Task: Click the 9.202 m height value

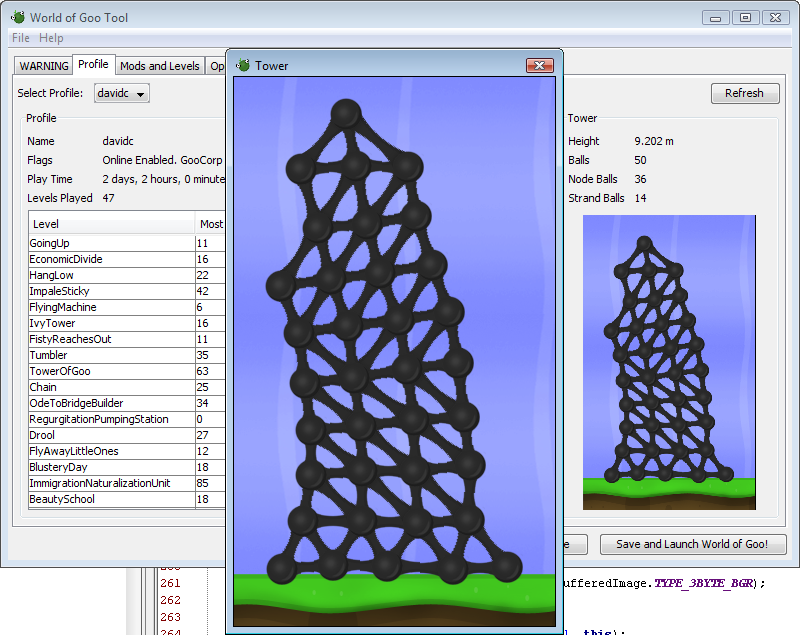Action: pos(654,141)
